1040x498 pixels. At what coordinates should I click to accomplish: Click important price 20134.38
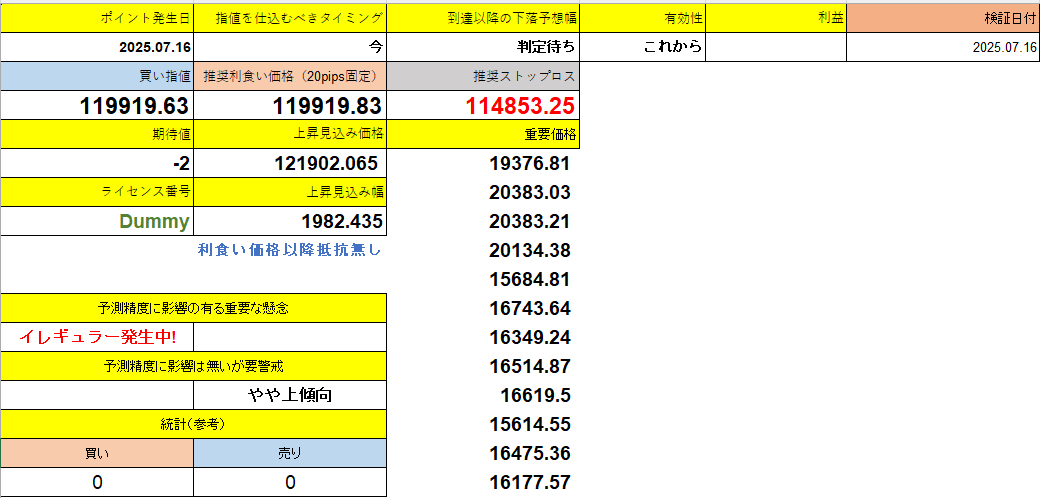tap(529, 250)
